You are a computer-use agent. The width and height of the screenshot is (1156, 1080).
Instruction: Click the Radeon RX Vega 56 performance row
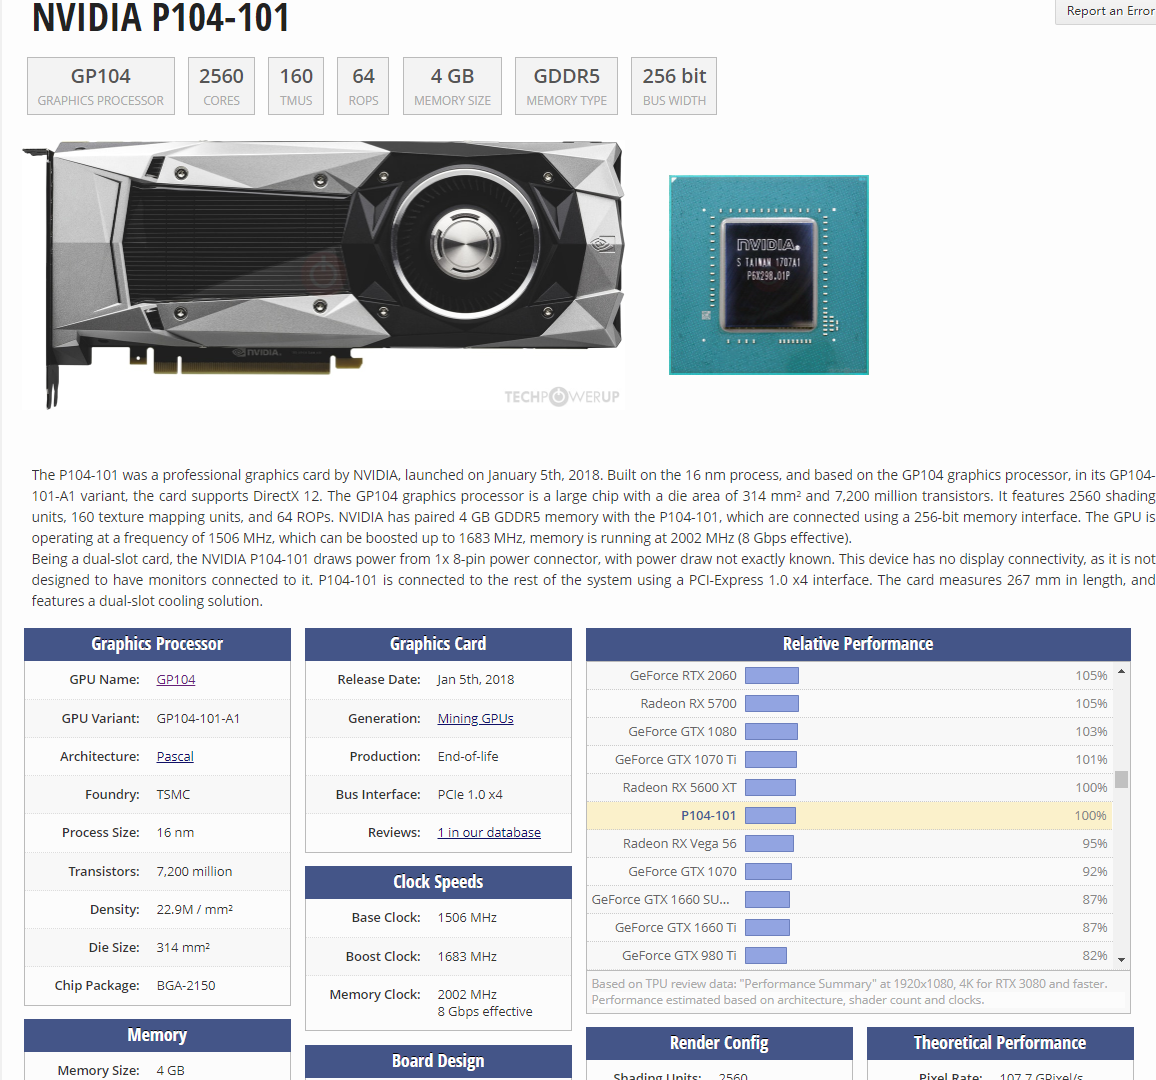(x=850, y=843)
